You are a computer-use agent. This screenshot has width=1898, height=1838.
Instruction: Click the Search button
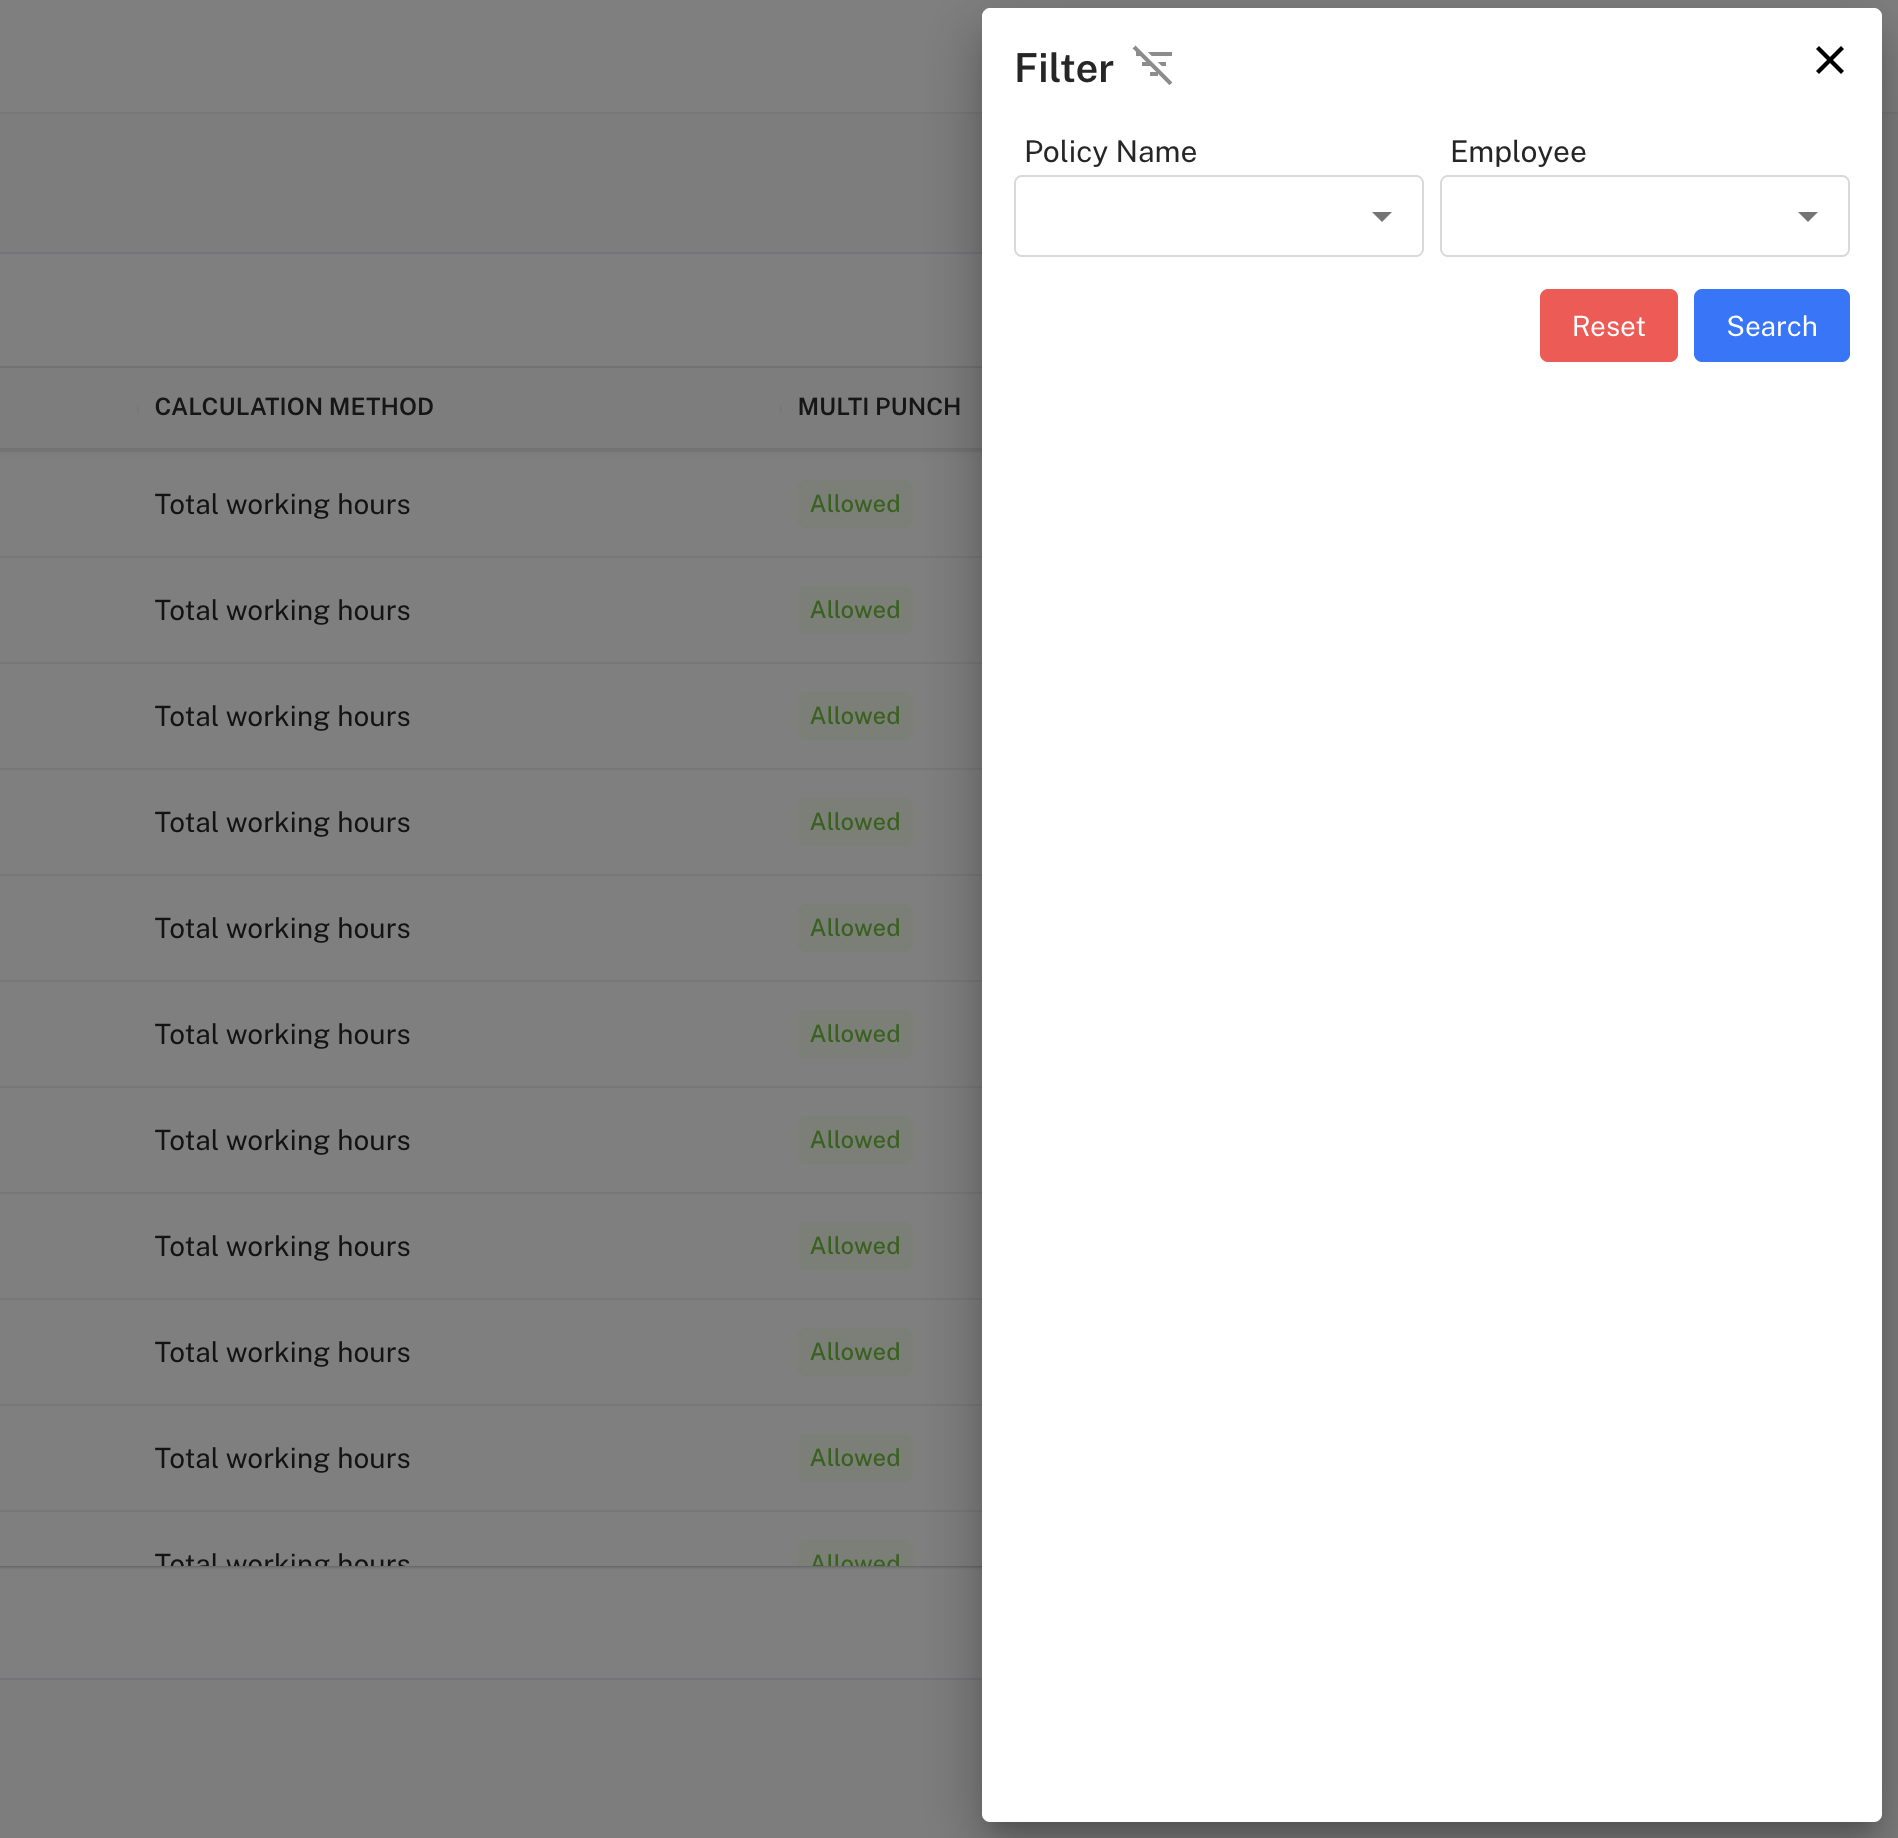click(x=1771, y=325)
